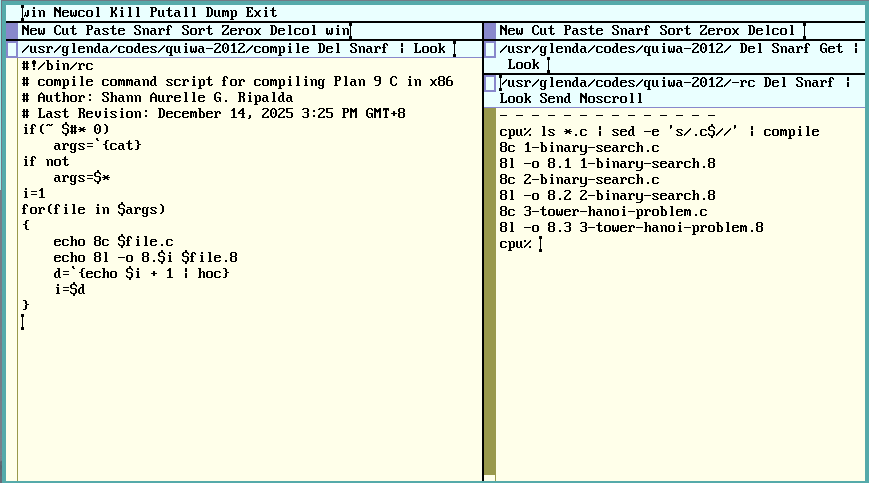Click the left column's purple layout box
This screenshot has height=483, width=869.
12,30
